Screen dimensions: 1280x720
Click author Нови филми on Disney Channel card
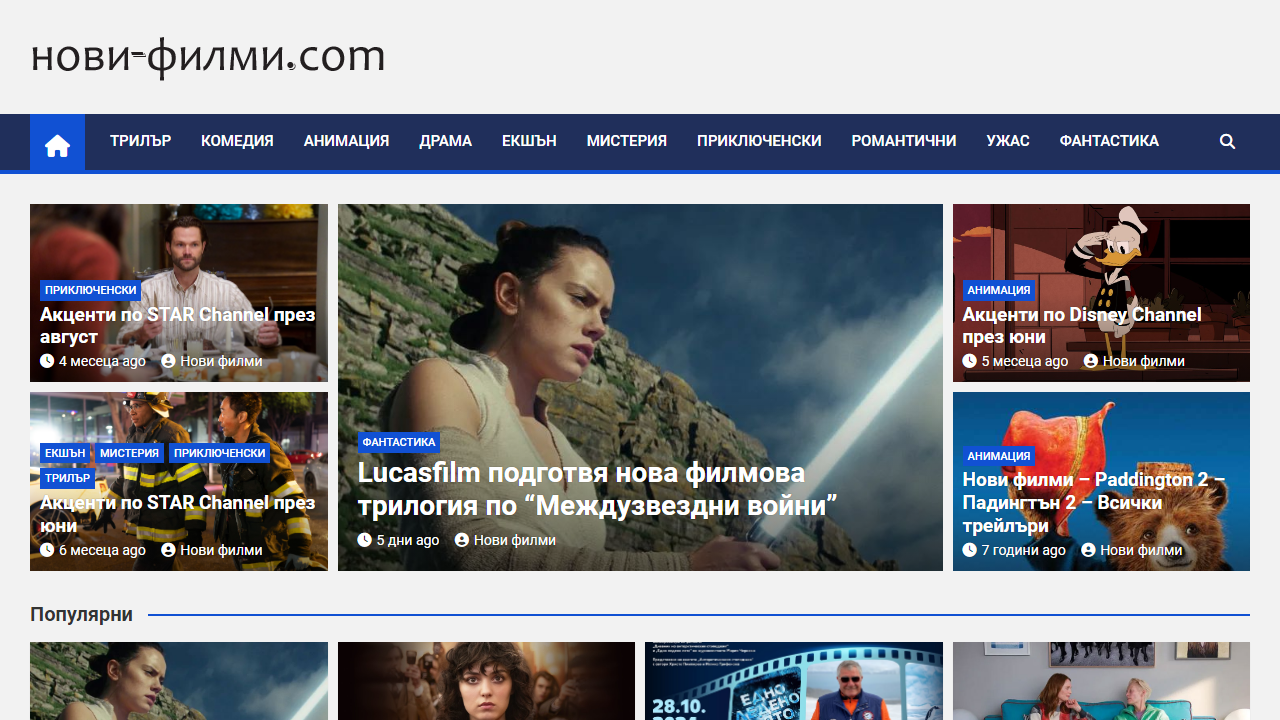(1144, 361)
